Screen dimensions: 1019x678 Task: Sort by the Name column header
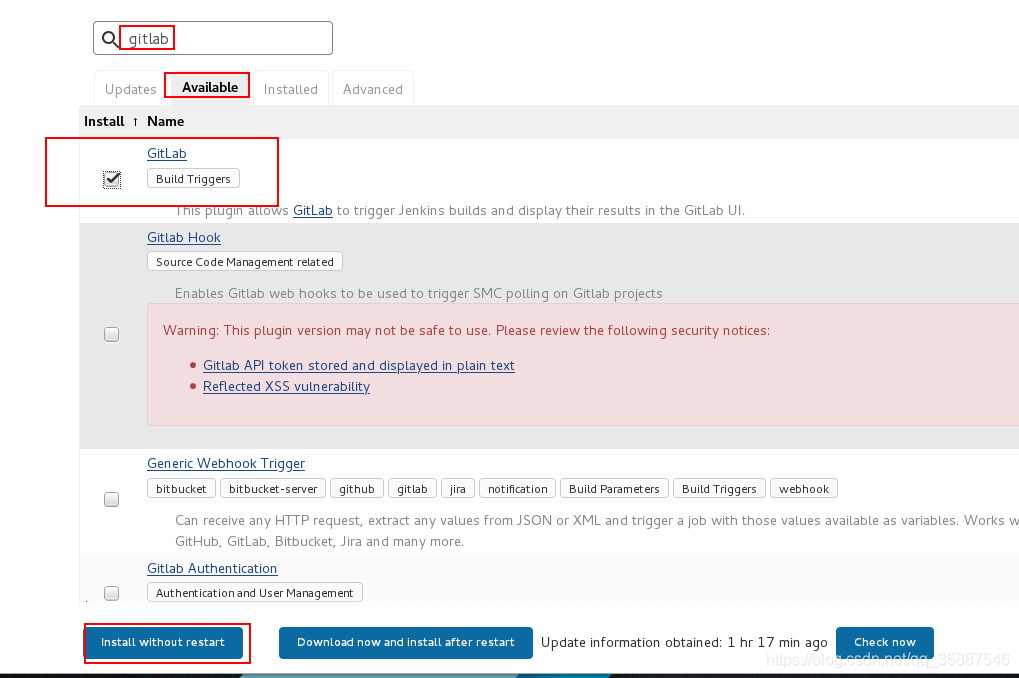[165, 122]
